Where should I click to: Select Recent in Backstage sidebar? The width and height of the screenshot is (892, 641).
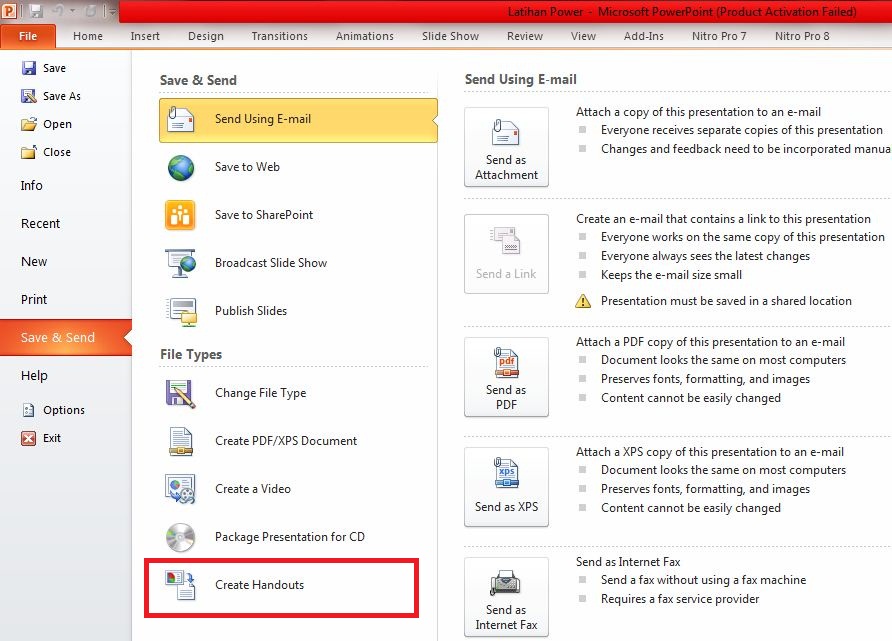point(66,224)
